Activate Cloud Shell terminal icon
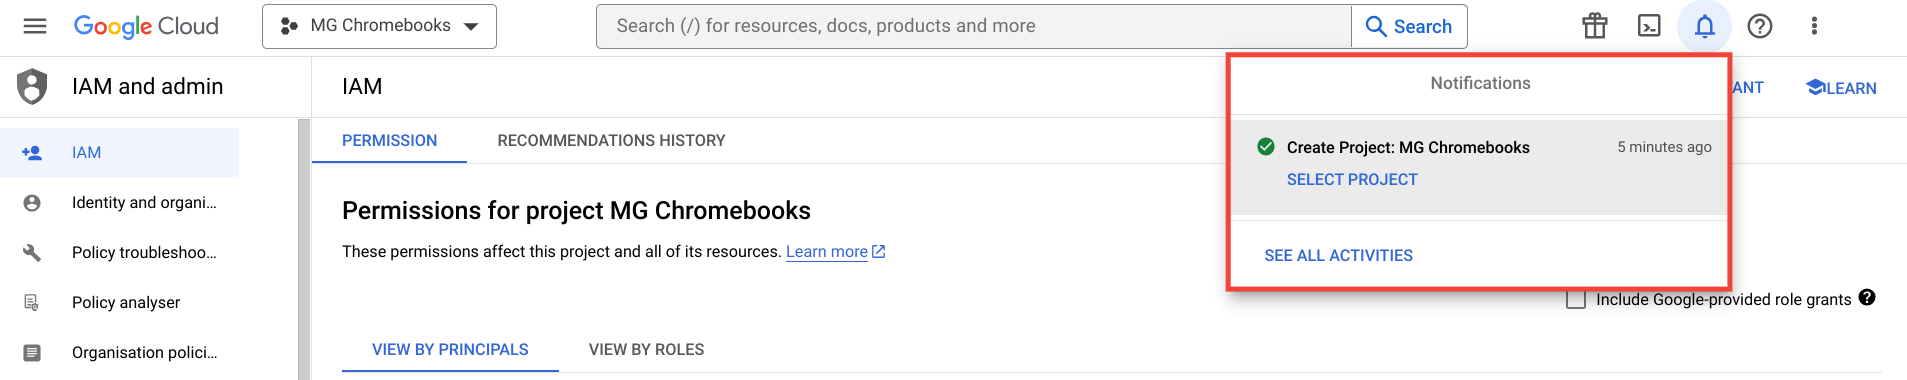 (x=1649, y=26)
